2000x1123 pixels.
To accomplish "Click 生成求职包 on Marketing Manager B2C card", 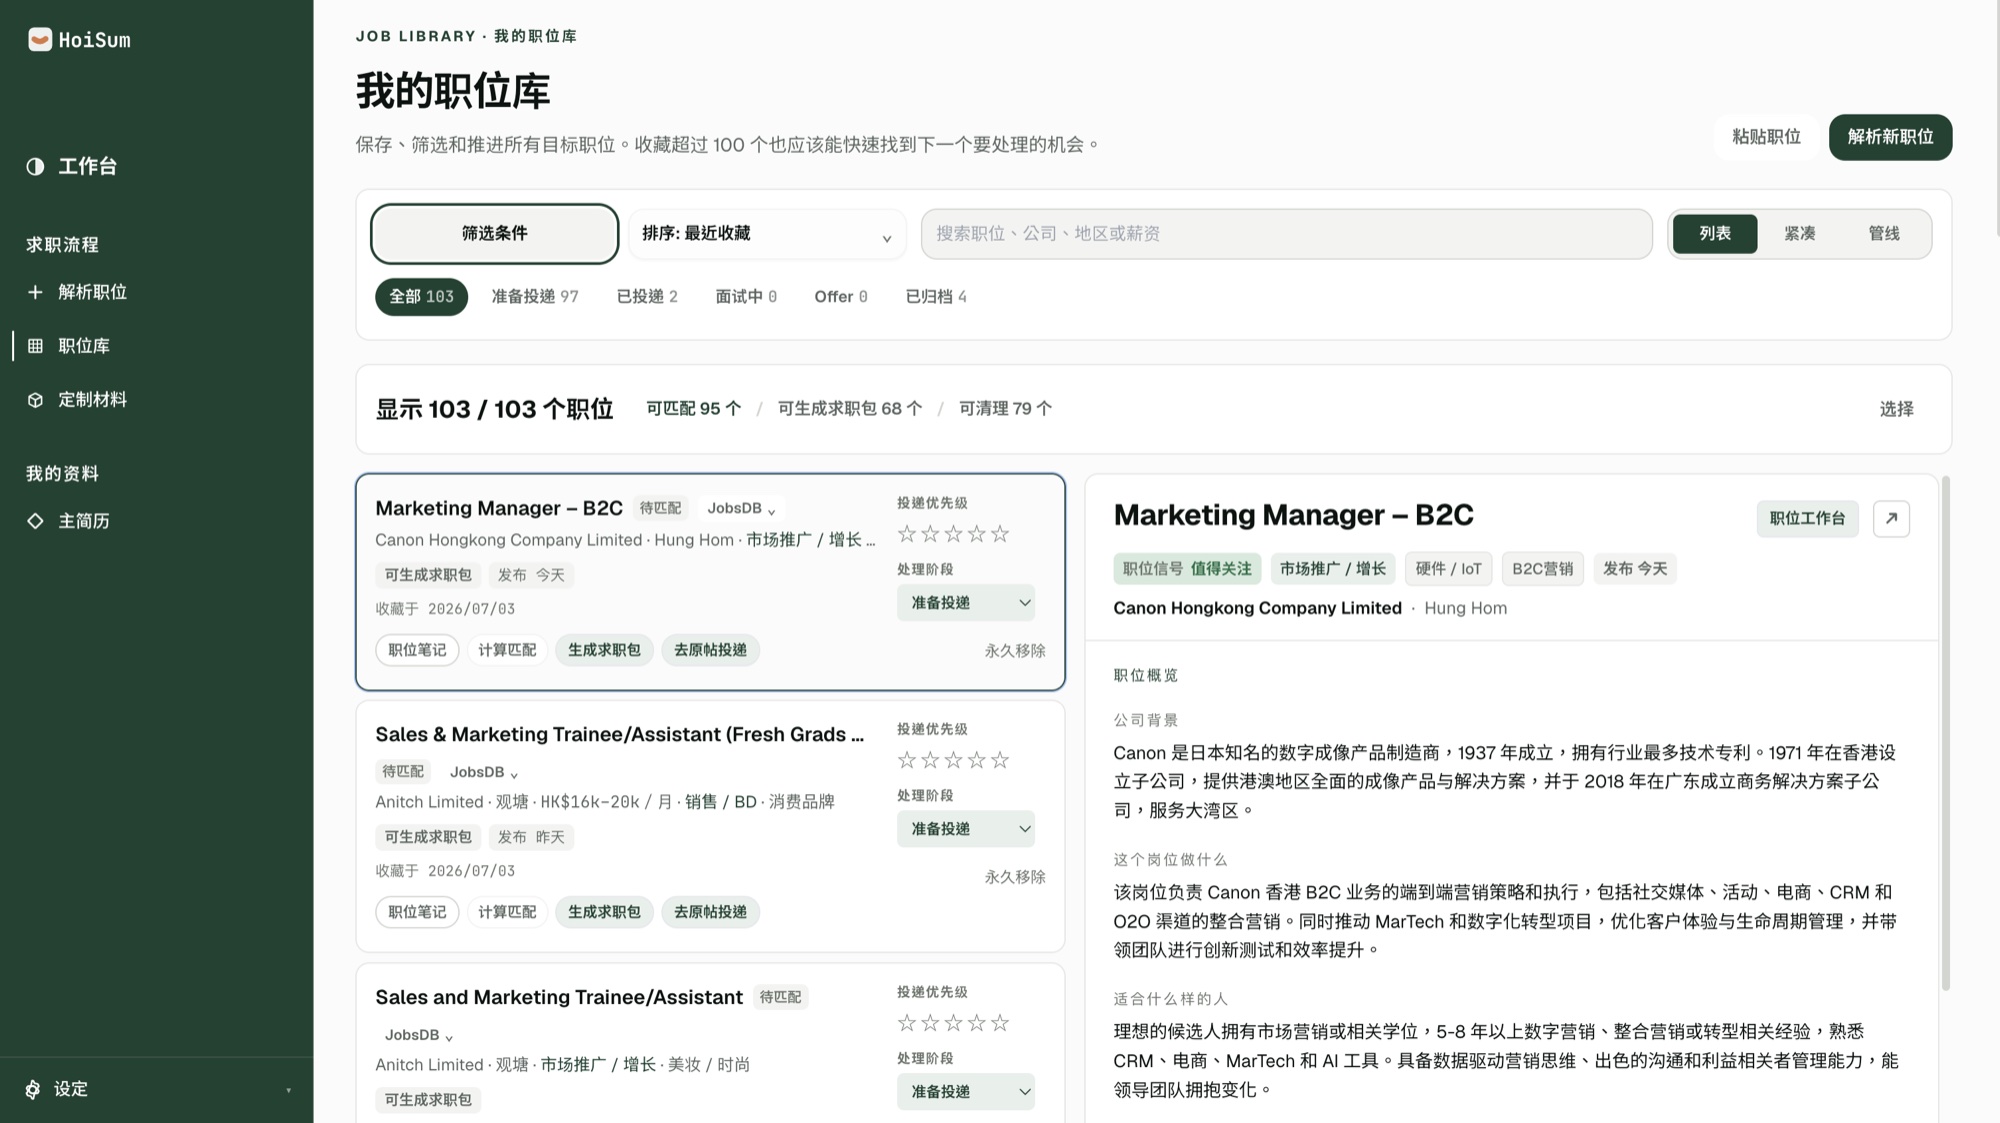I will pos(604,650).
